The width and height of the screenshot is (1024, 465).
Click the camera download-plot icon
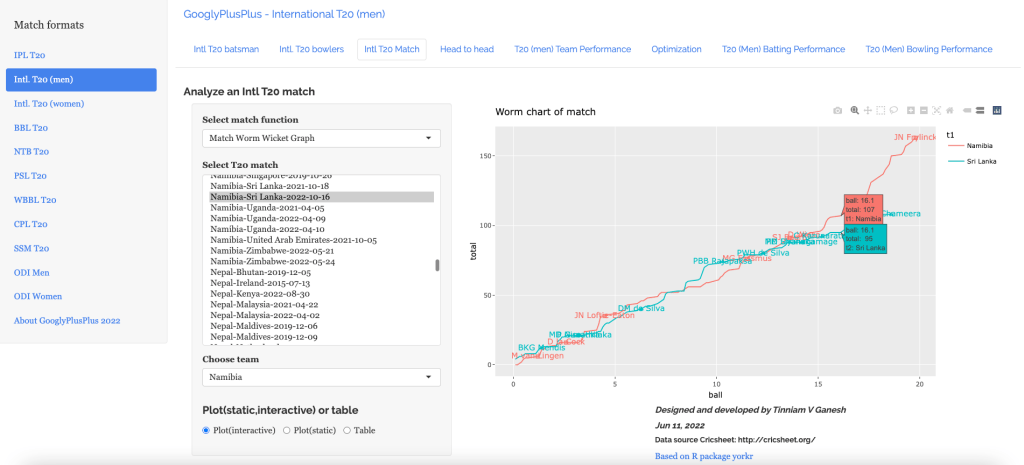tap(837, 111)
